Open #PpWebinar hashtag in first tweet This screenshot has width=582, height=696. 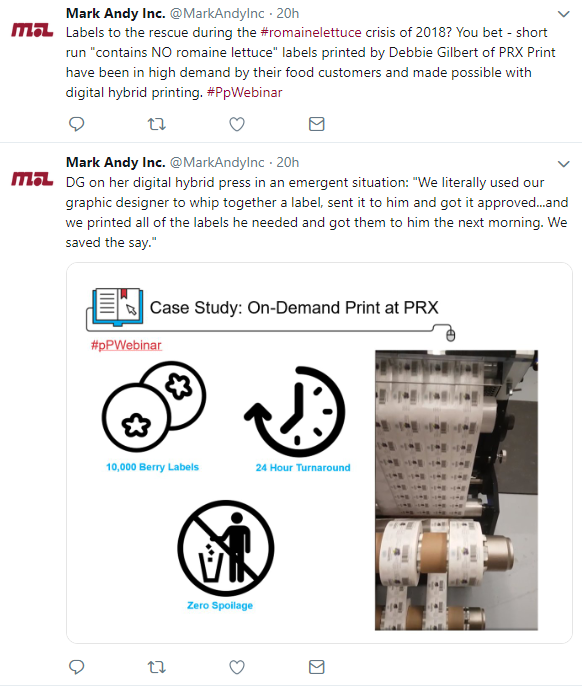[245, 92]
